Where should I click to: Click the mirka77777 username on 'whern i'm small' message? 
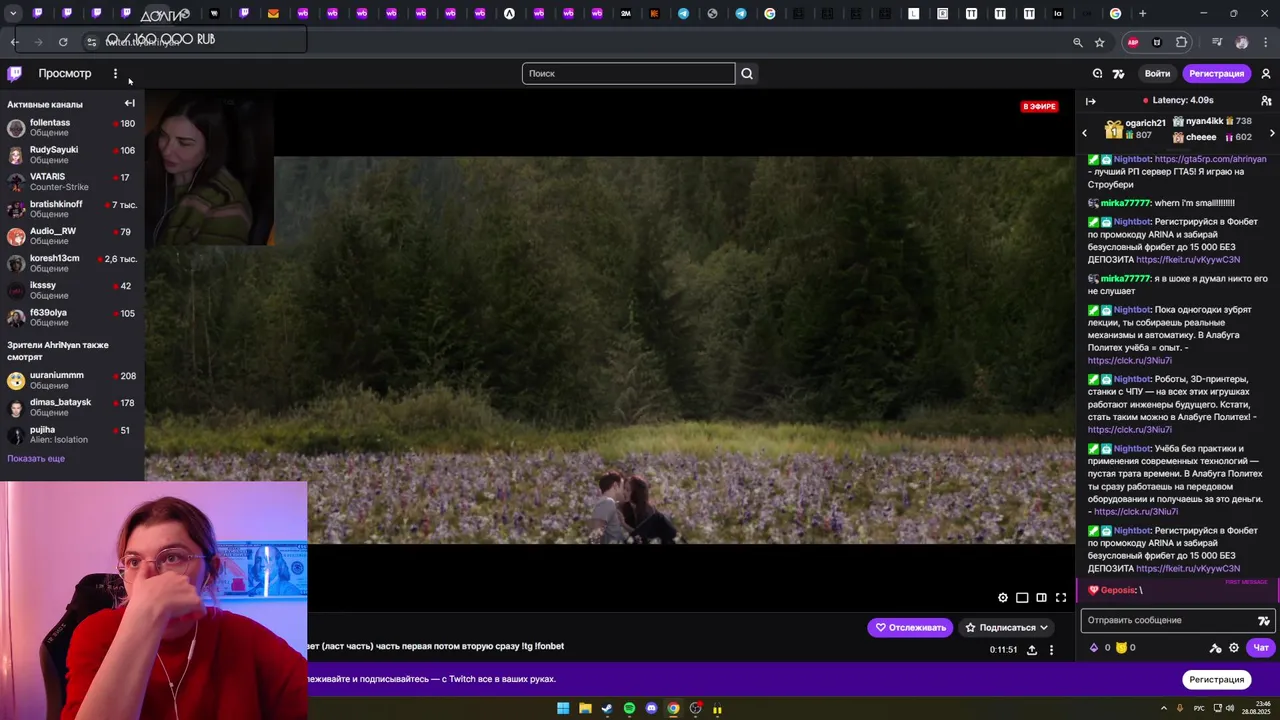1125,203
